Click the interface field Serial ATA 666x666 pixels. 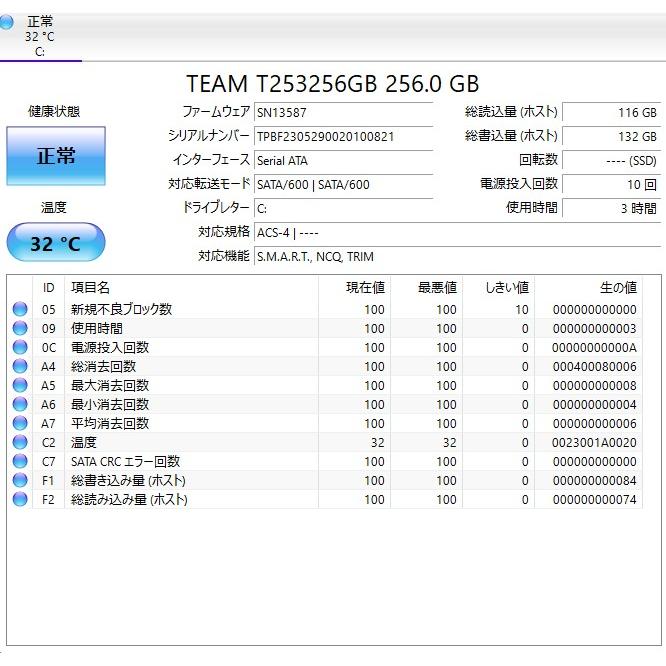click(x=343, y=161)
